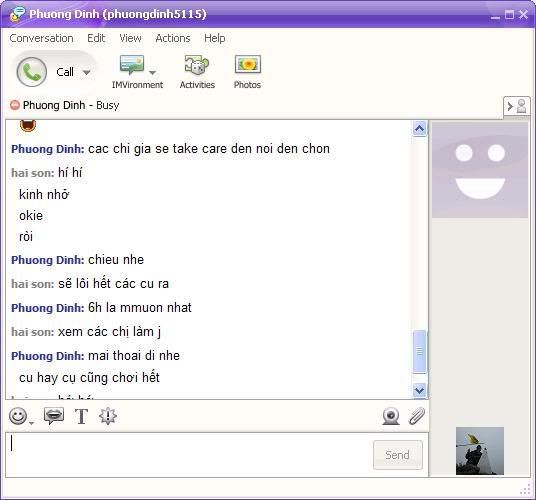
Task: Expand the IMVironment dropdown arrow
Action: (x=152, y=72)
